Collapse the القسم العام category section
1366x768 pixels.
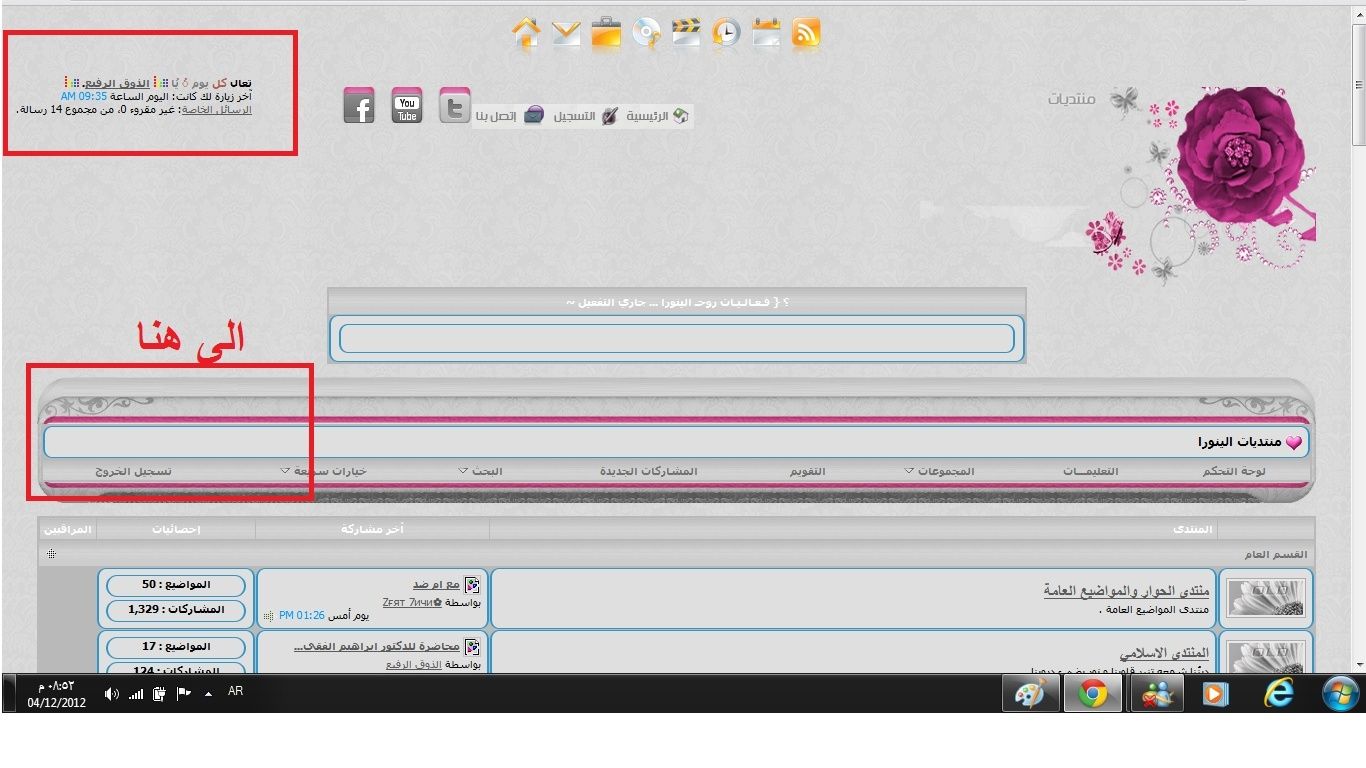[x=51, y=554]
